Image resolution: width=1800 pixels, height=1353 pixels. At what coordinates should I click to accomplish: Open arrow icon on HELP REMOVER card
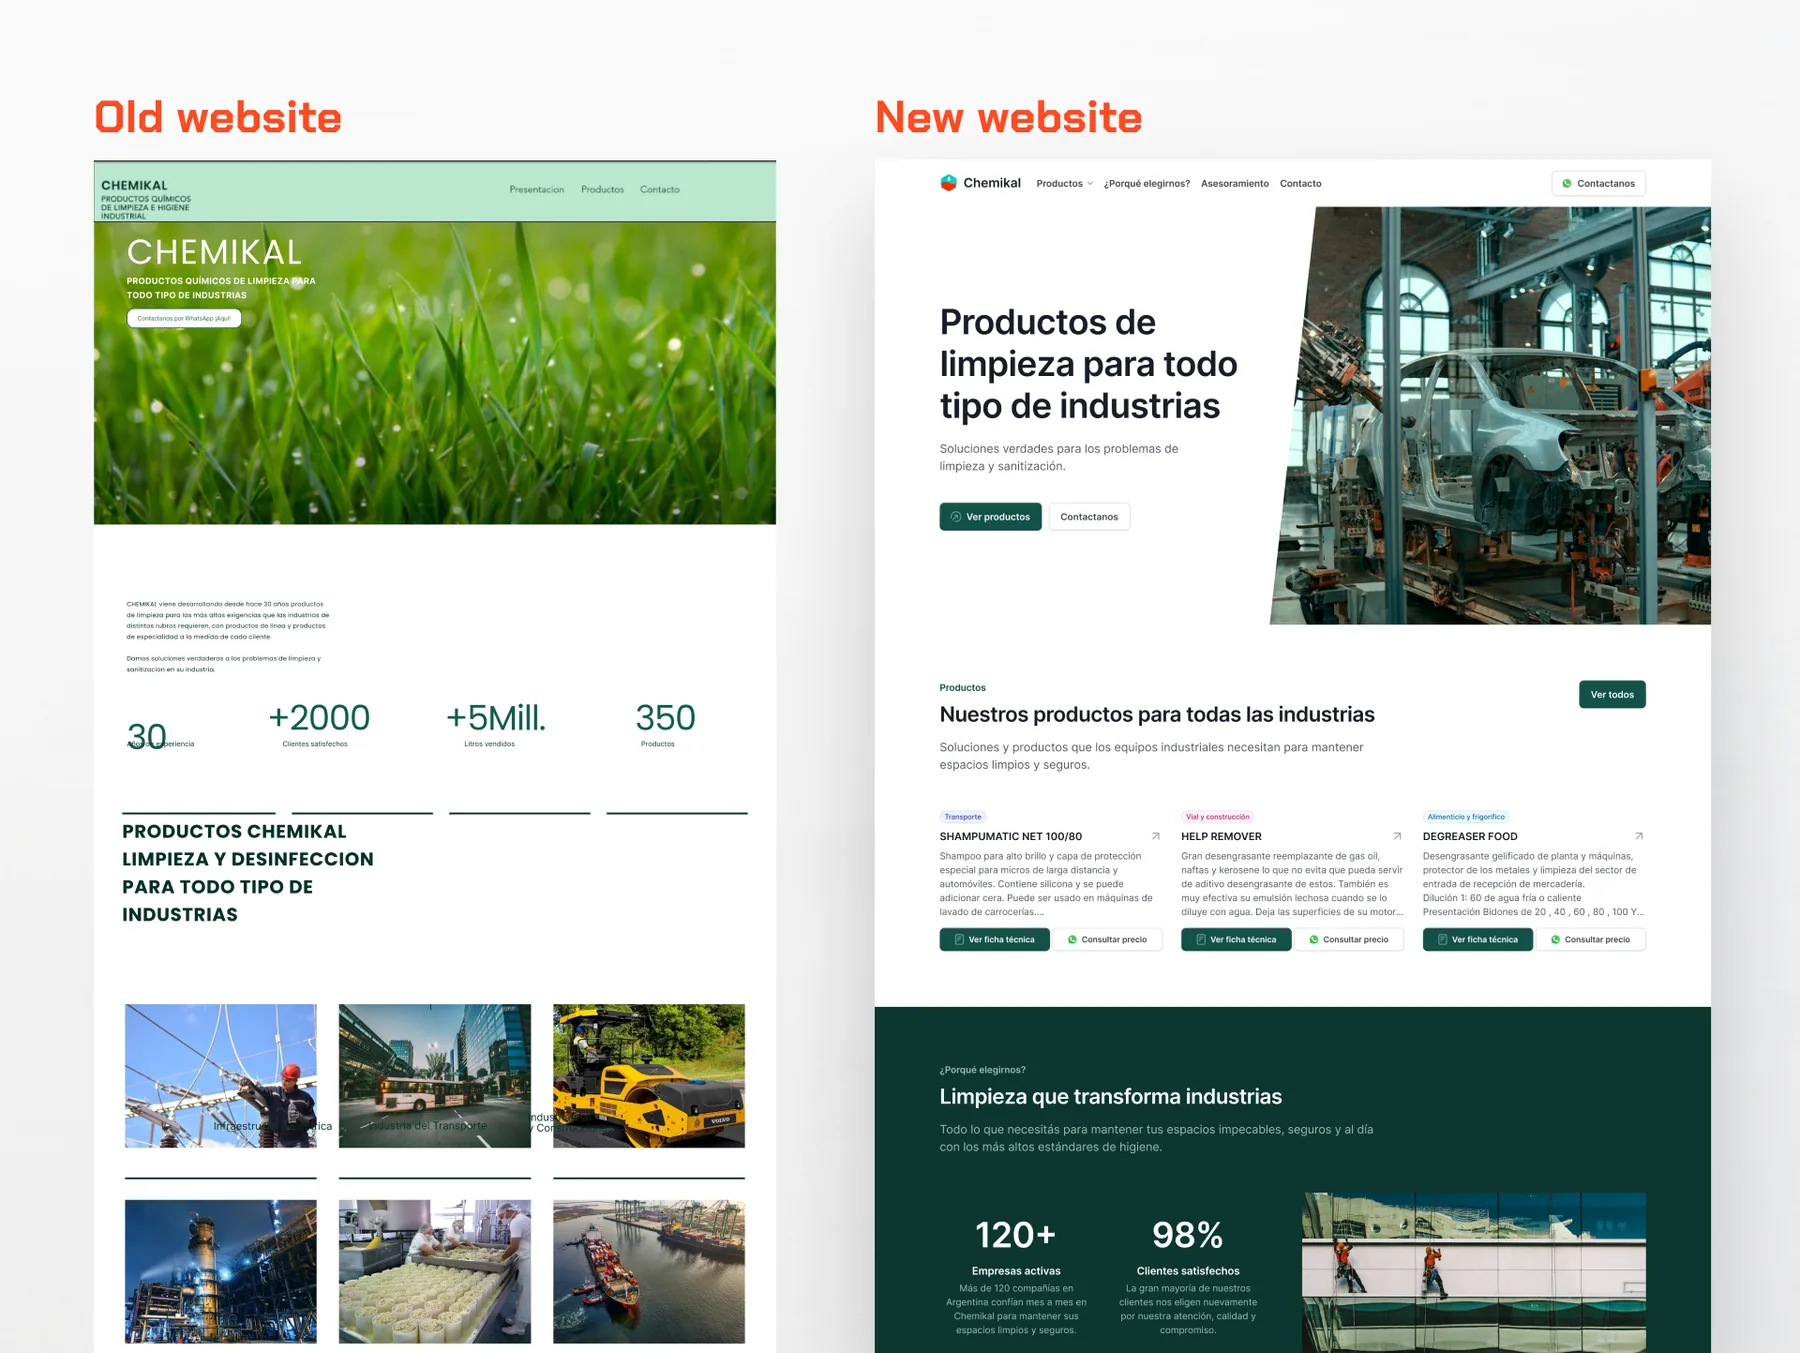1397,836
